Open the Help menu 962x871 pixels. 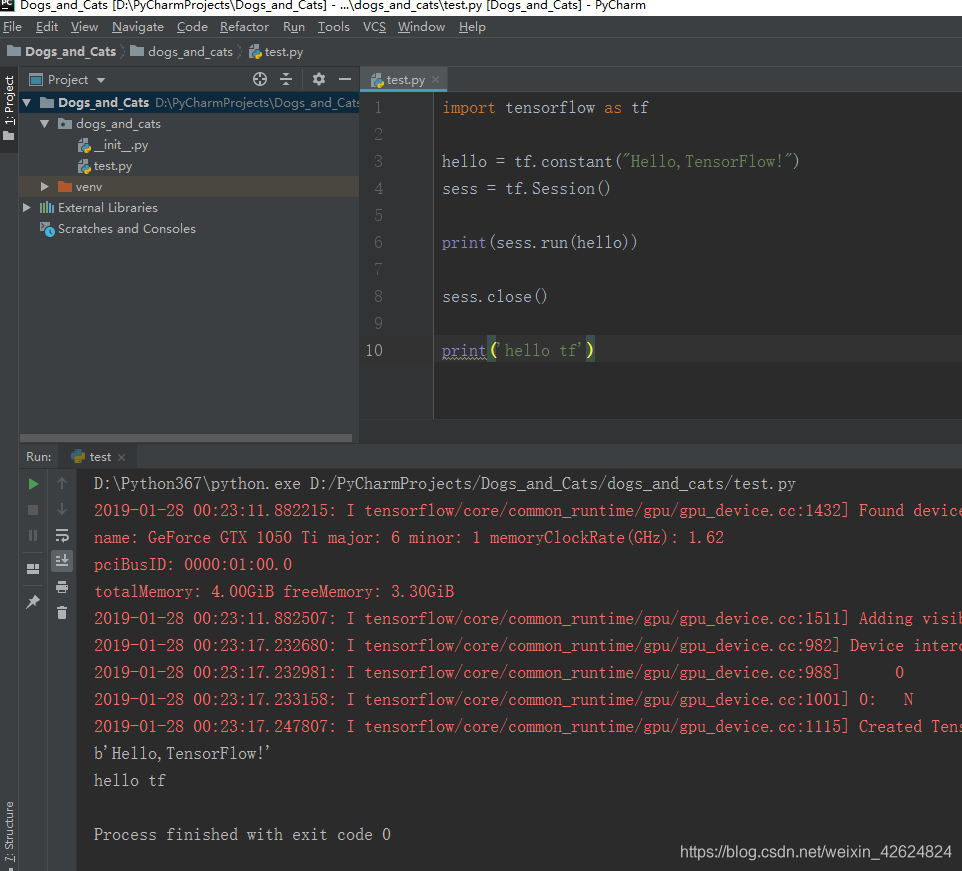click(x=472, y=27)
